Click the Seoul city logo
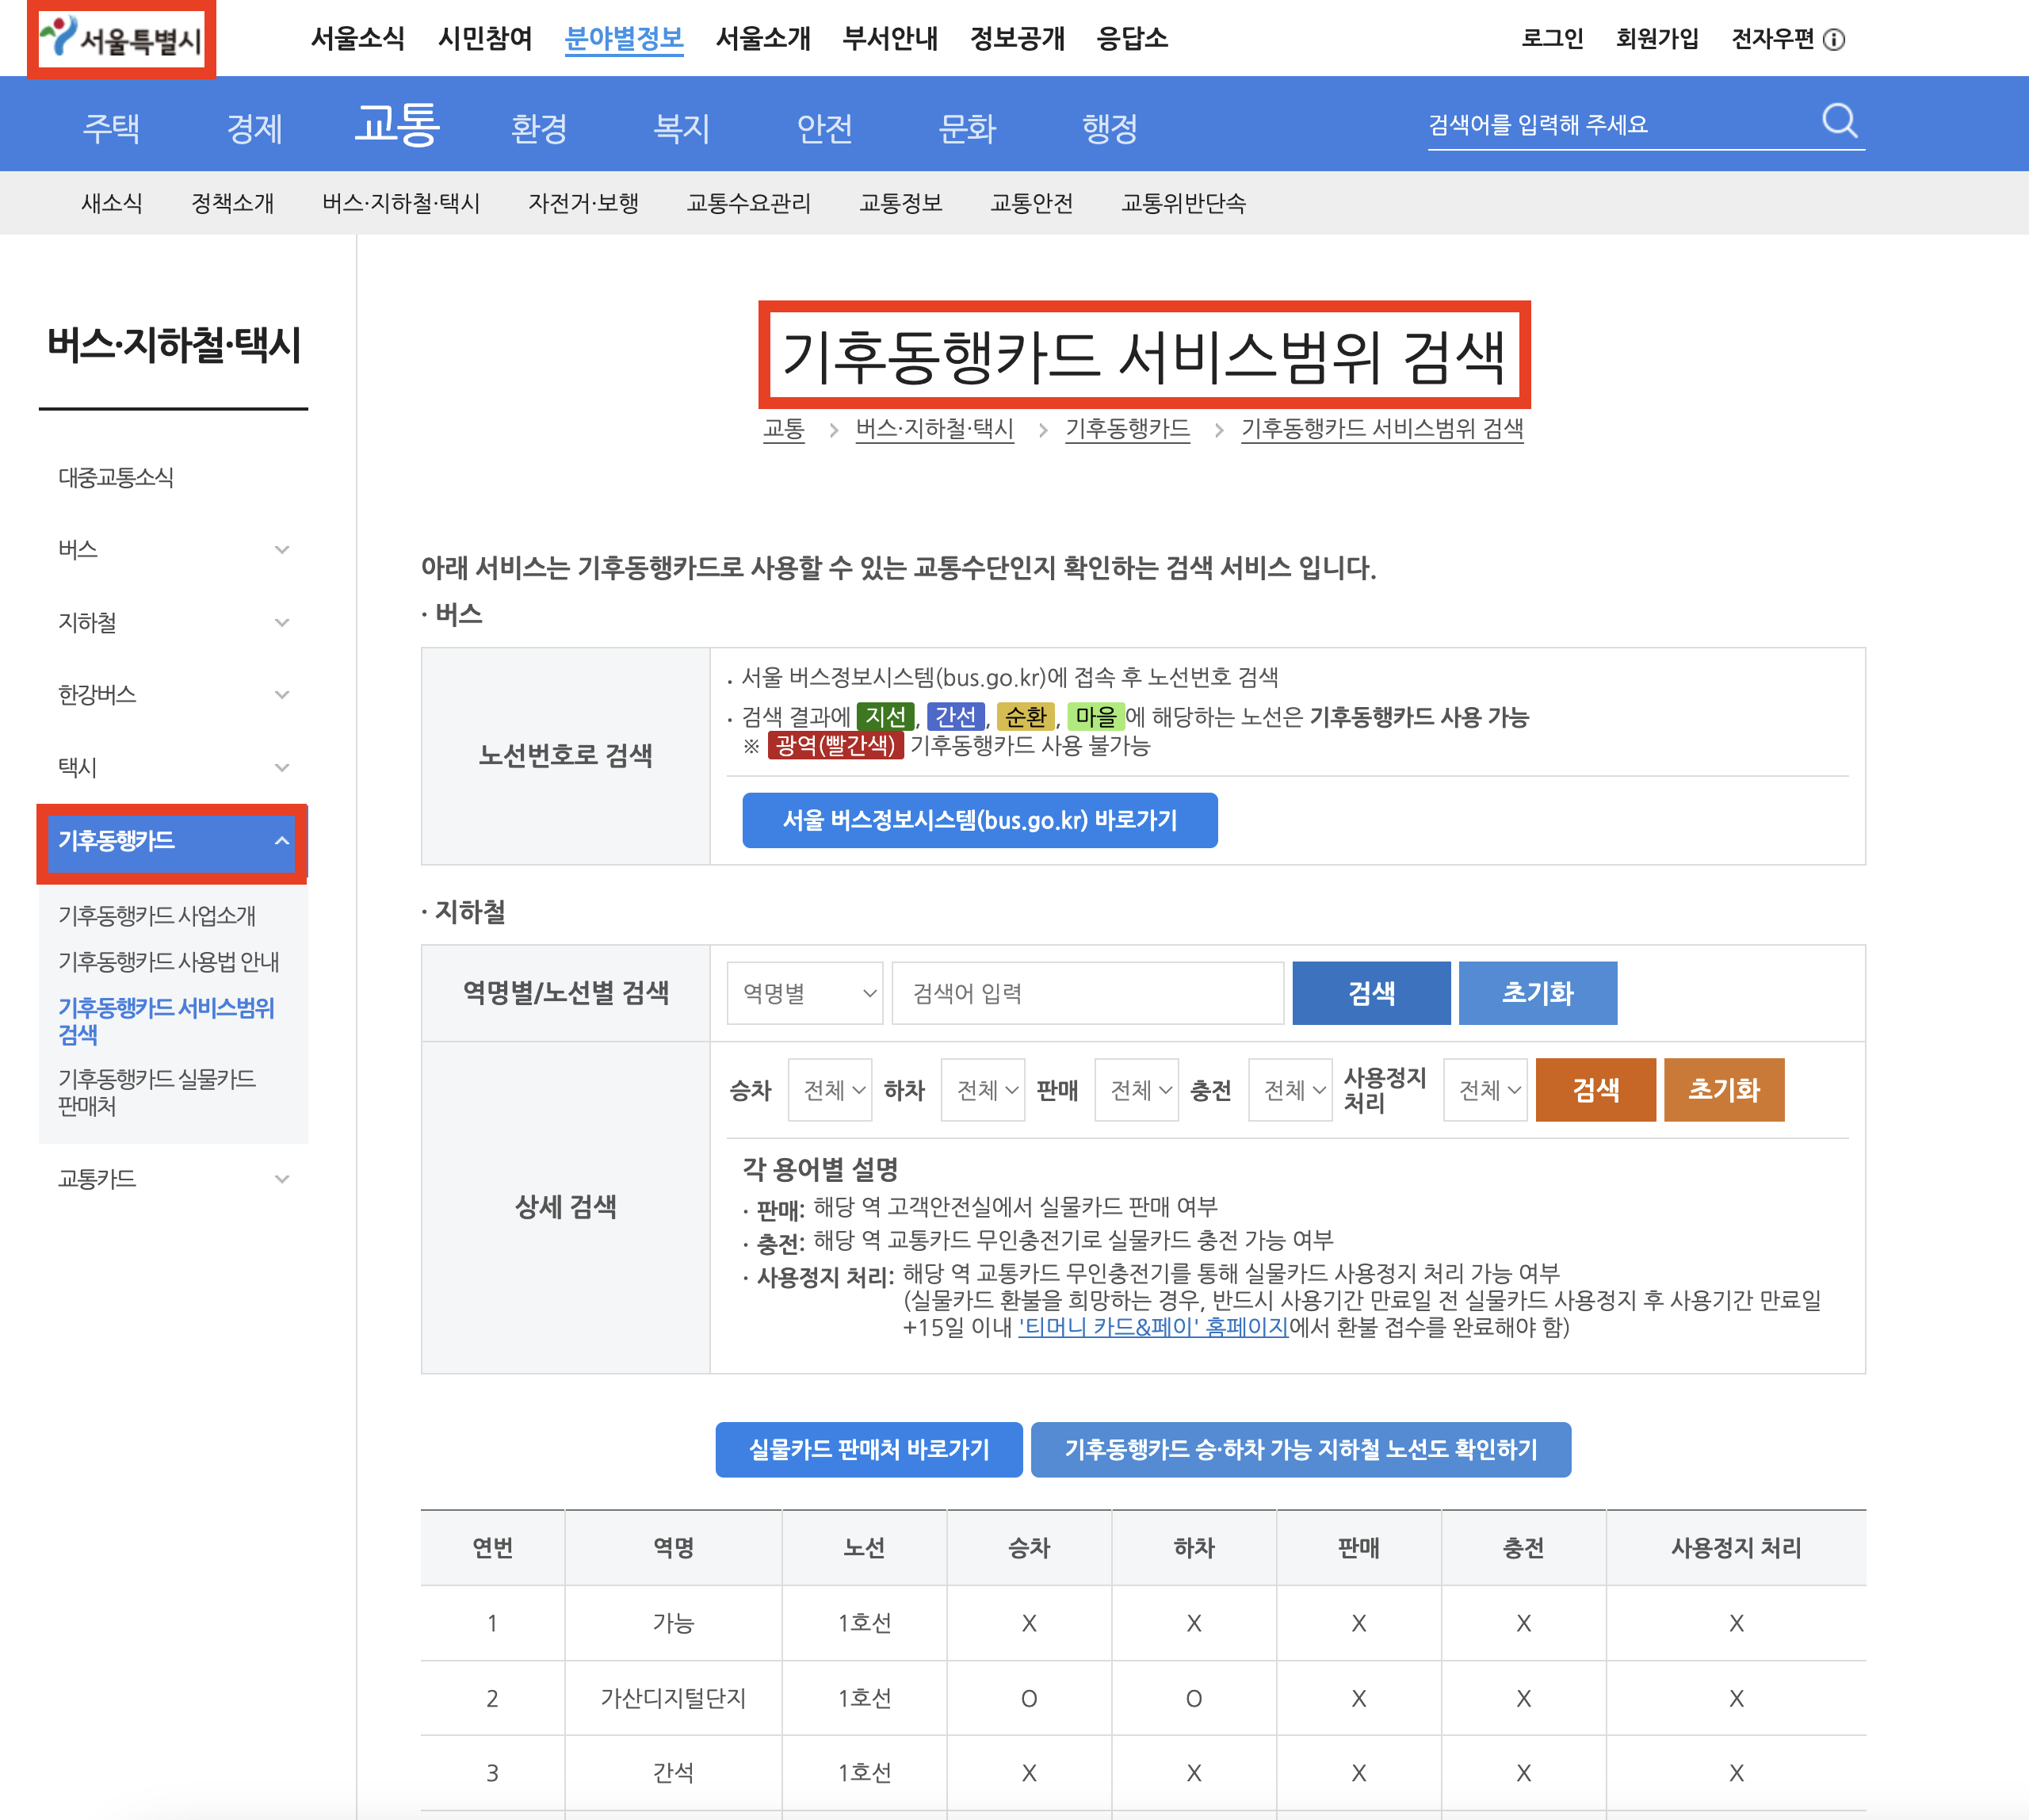 tap(121, 39)
